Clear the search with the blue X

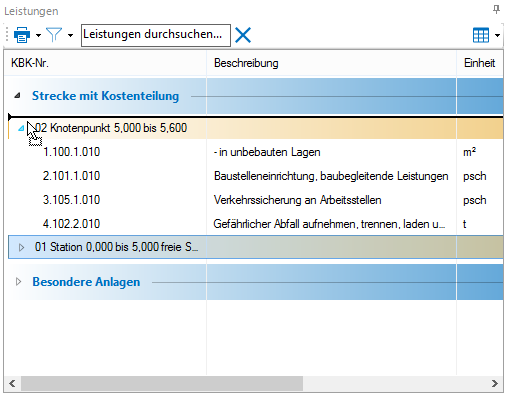tap(243, 35)
